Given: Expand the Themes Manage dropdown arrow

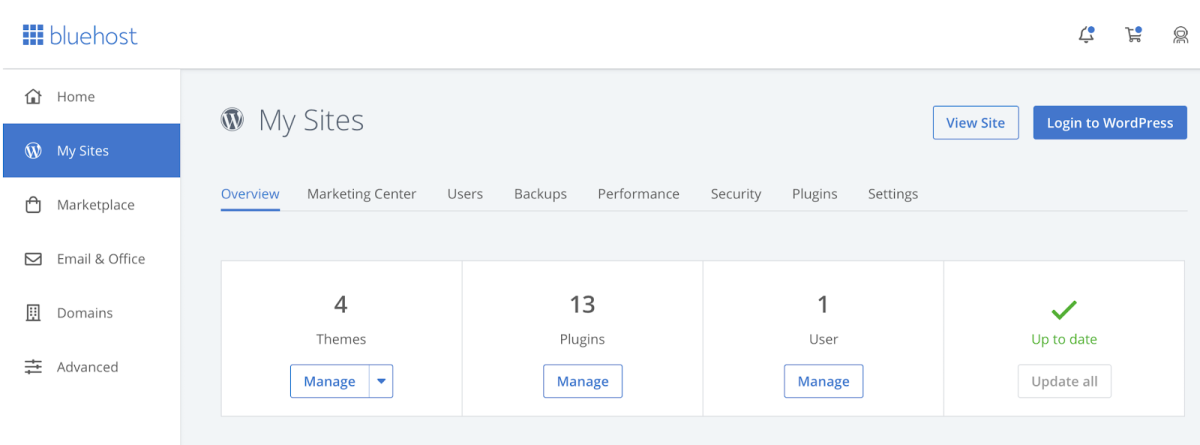Looking at the screenshot, I should [381, 381].
